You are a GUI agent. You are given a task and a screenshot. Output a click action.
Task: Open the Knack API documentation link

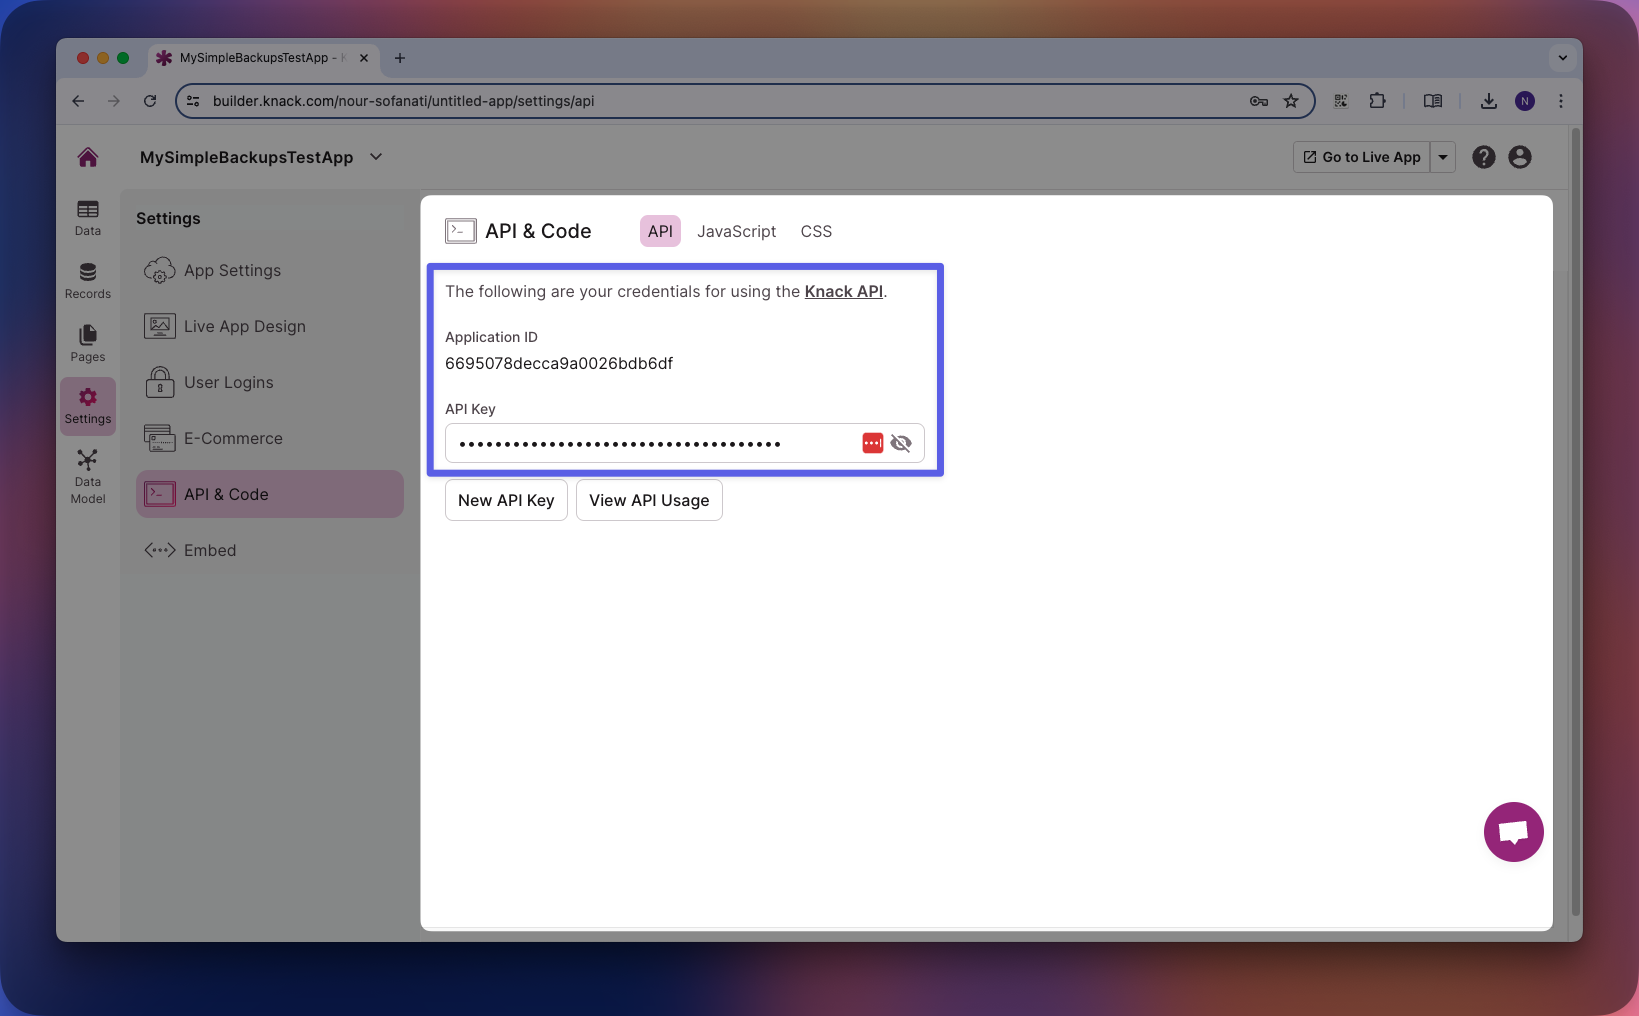click(x=843, y=291)
